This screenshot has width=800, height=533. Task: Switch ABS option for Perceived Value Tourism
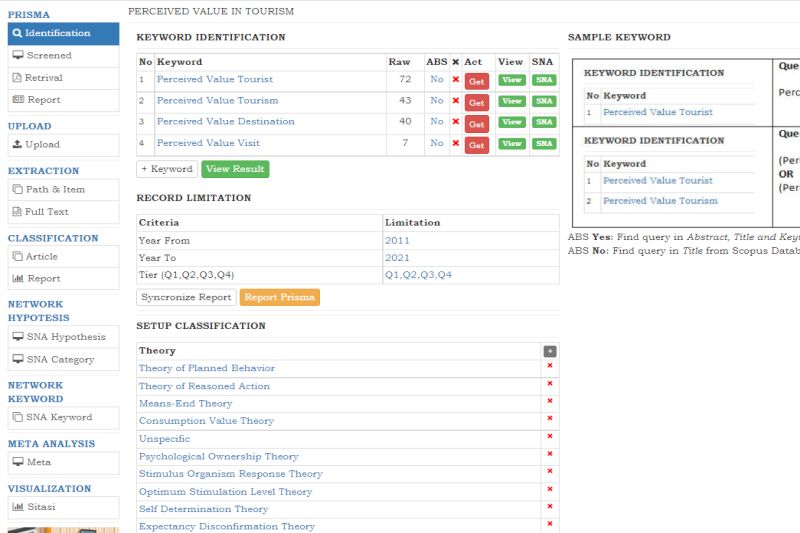[x=437, y=101]
